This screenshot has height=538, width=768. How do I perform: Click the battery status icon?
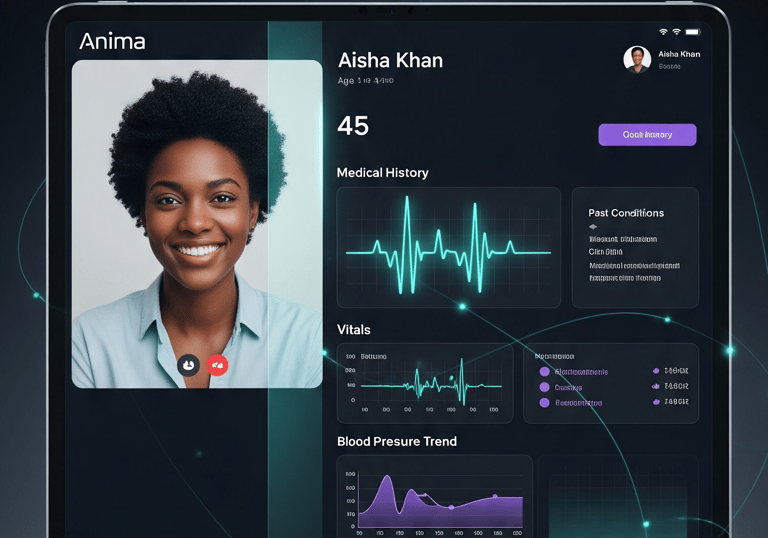[x=693, y=32]
